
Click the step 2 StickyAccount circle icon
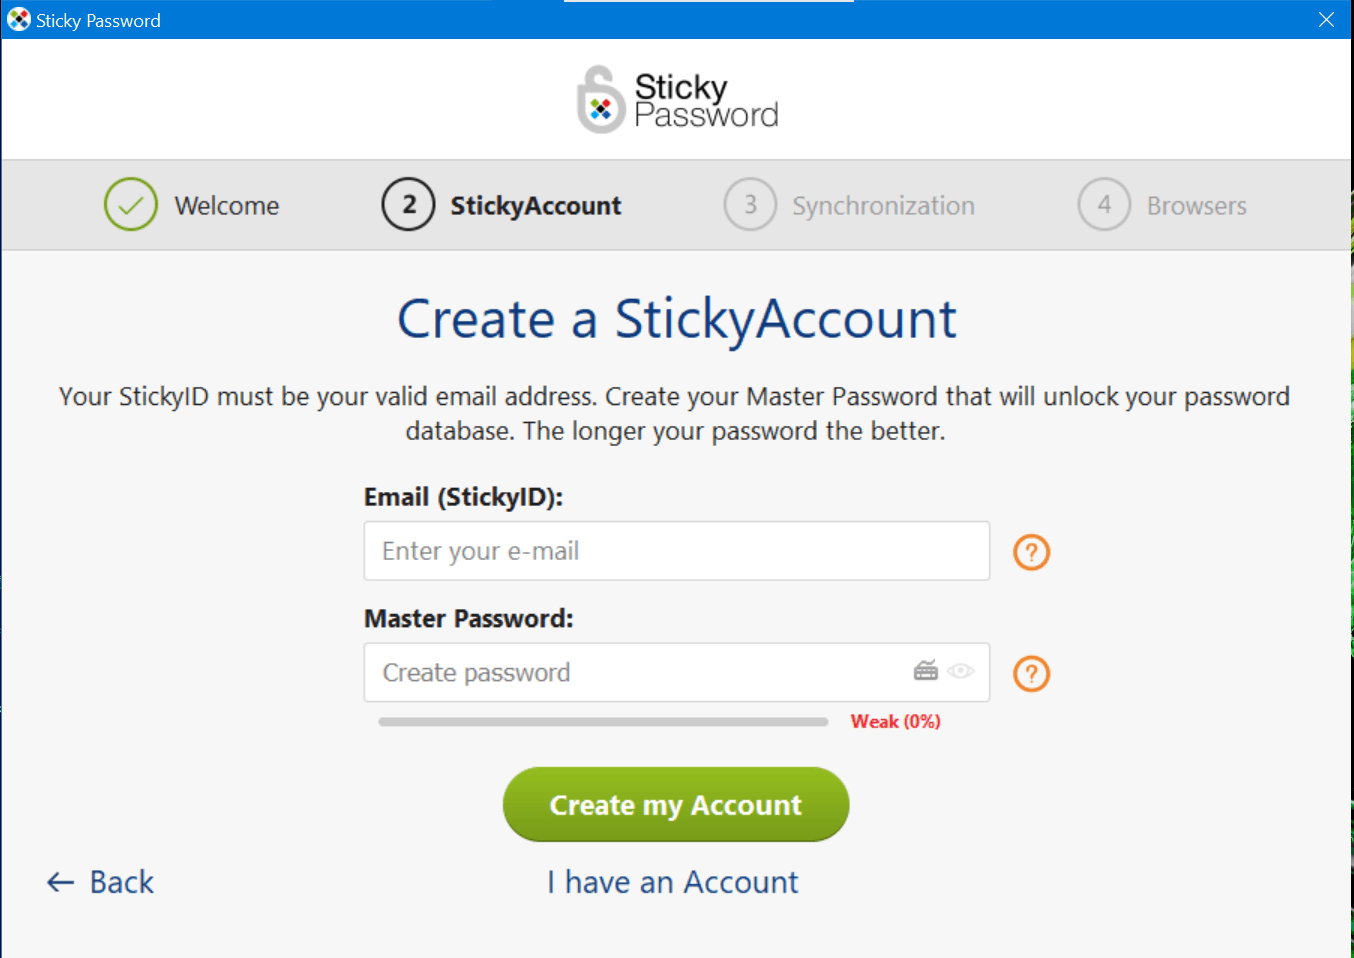click(x=408, y=204)
